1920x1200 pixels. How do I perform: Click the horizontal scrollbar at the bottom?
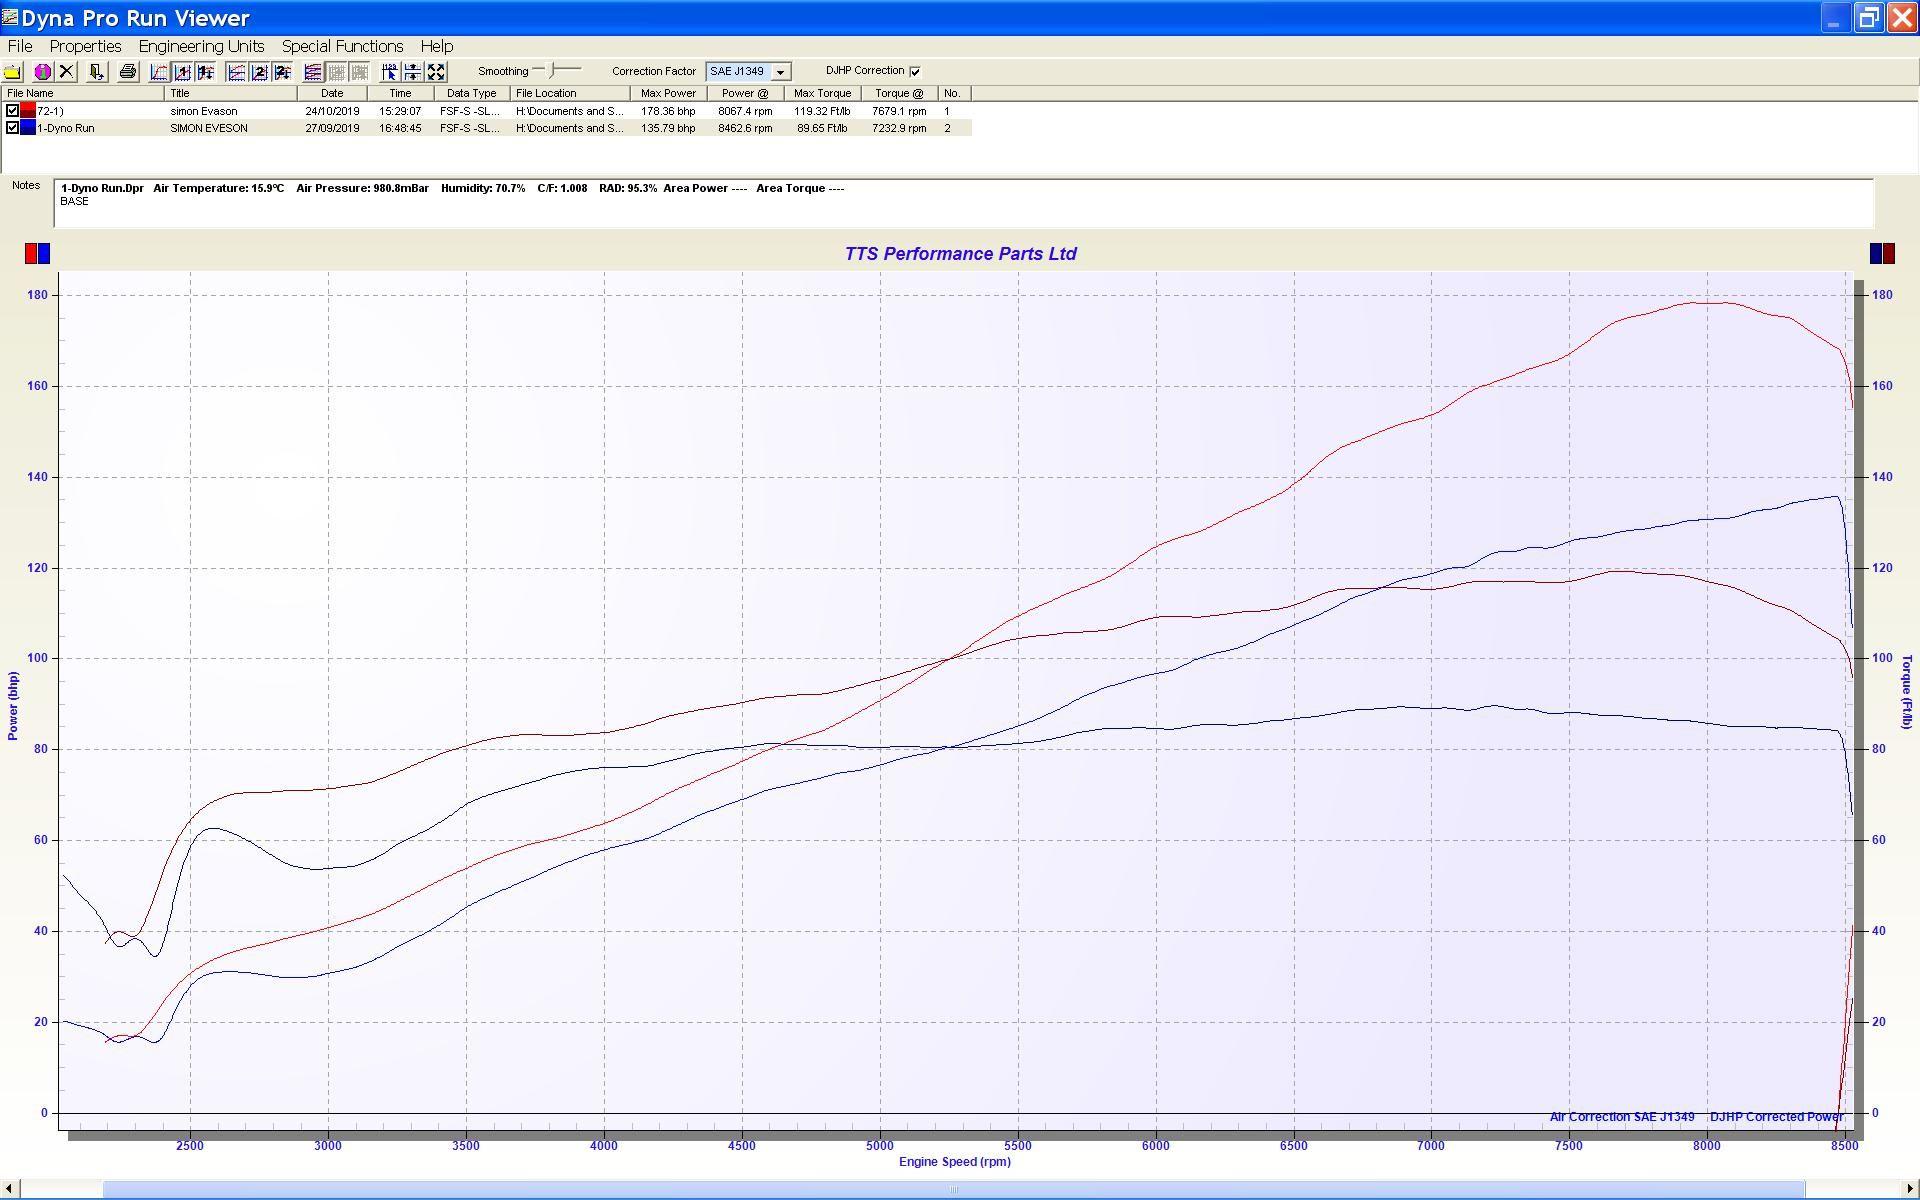(953, 1189)
